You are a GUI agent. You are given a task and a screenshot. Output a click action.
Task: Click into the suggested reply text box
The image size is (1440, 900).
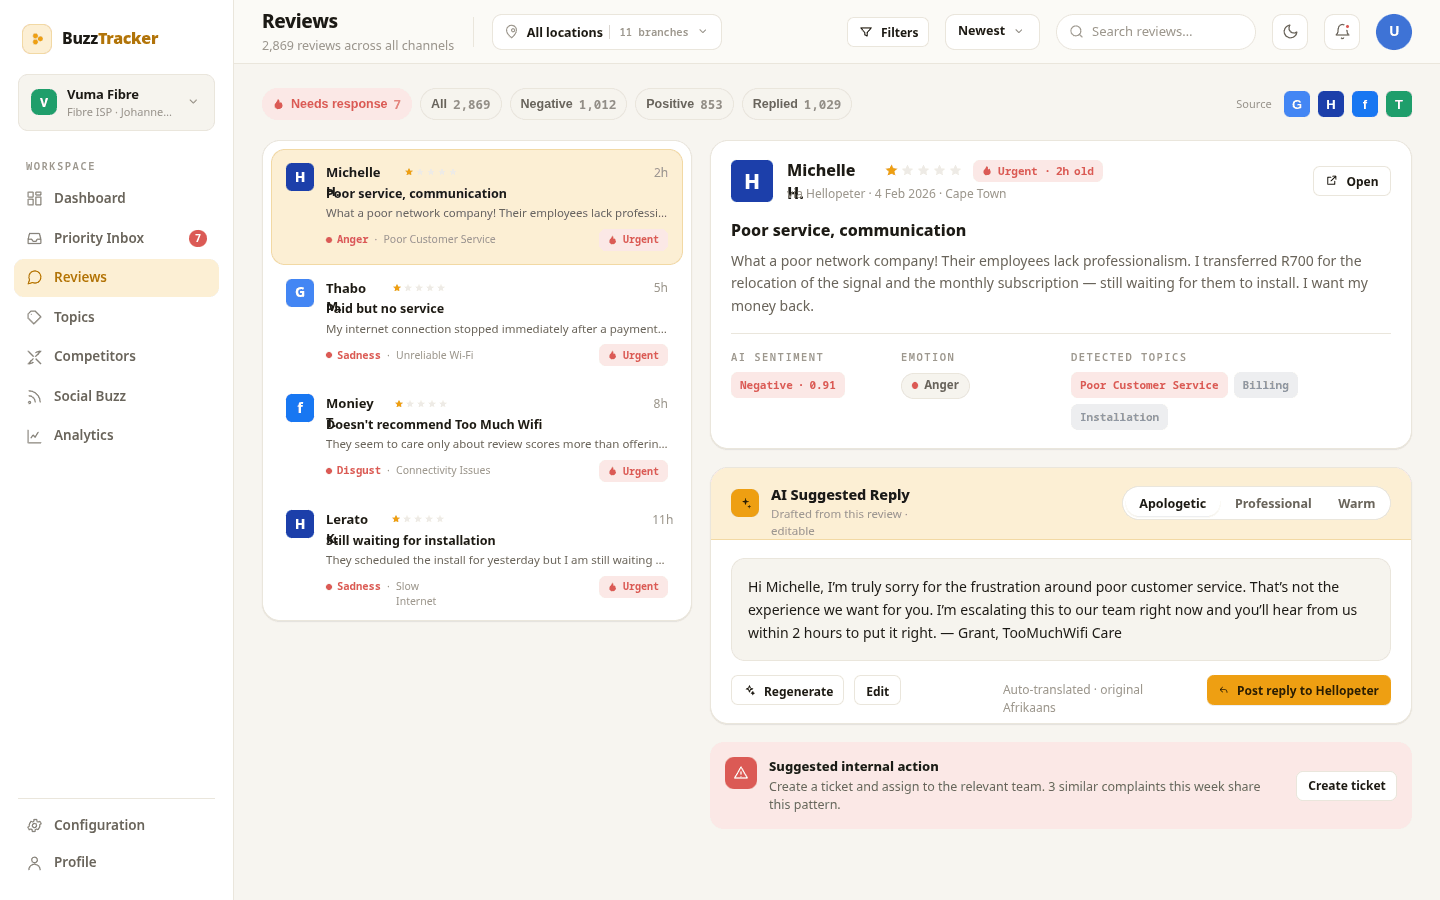click(1061, 610)
